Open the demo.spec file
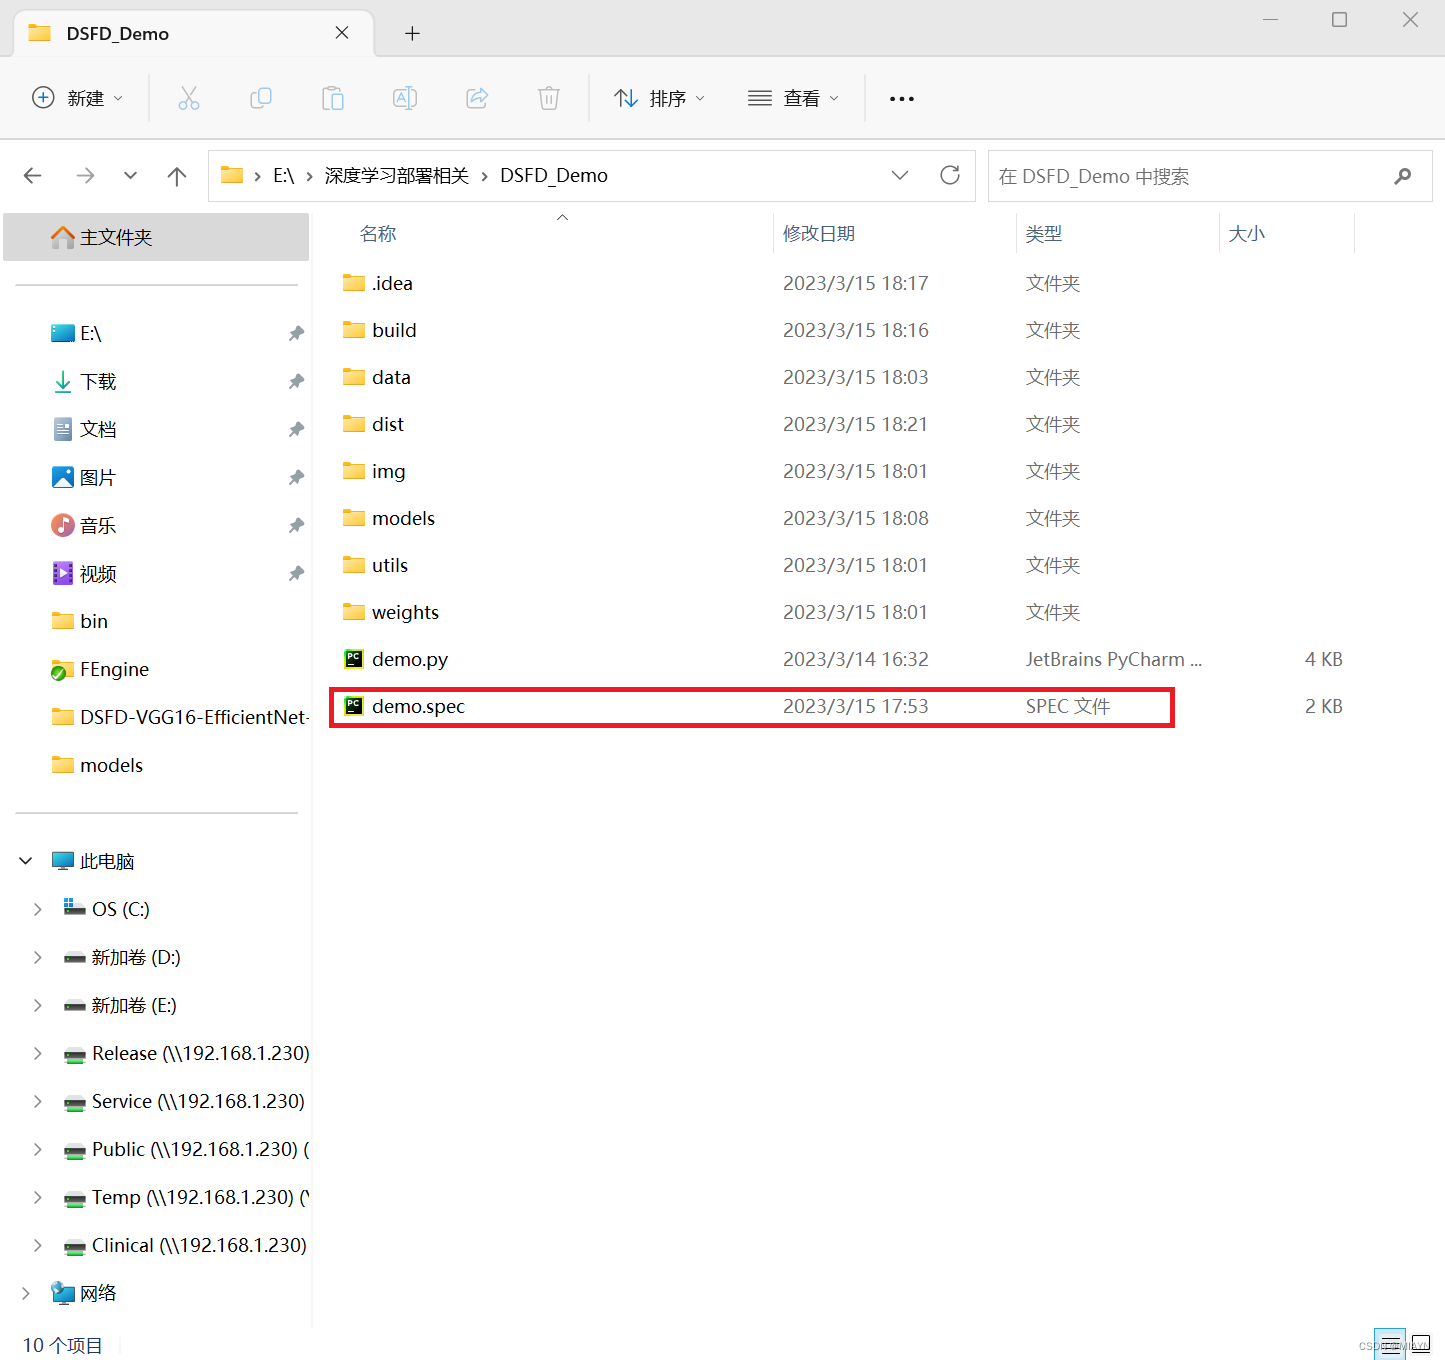 (418, 706)
